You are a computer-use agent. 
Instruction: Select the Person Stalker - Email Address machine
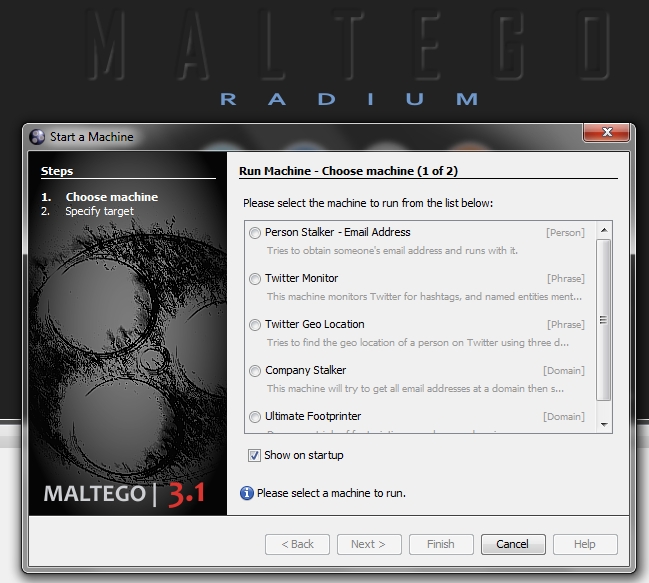tap(256, 233)
